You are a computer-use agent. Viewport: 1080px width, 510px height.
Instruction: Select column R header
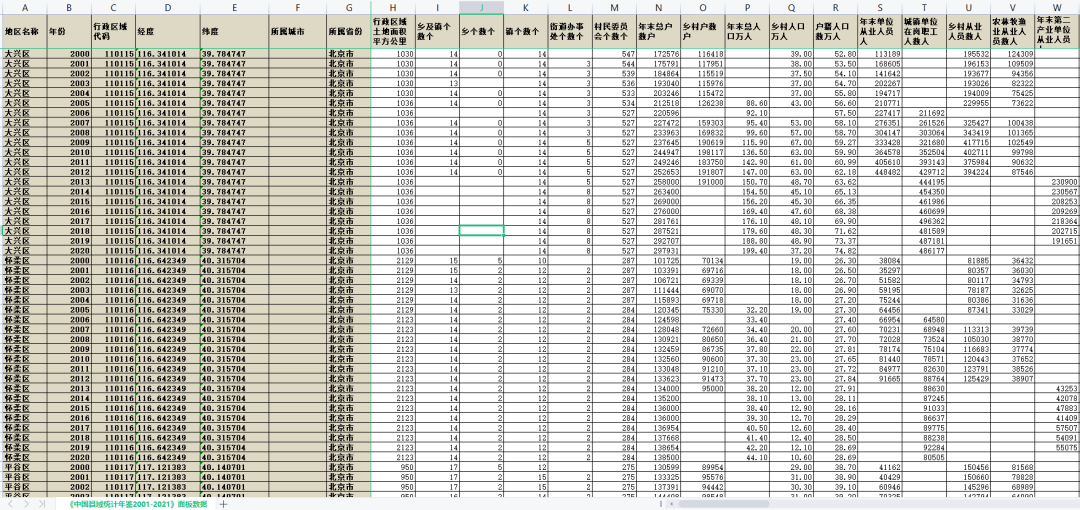pos(835,7)
